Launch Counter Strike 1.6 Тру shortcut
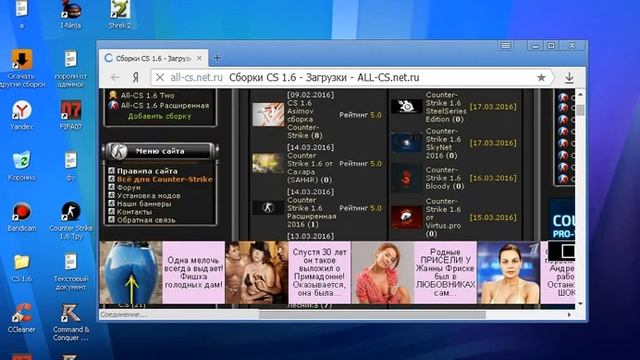 (71, 220)
